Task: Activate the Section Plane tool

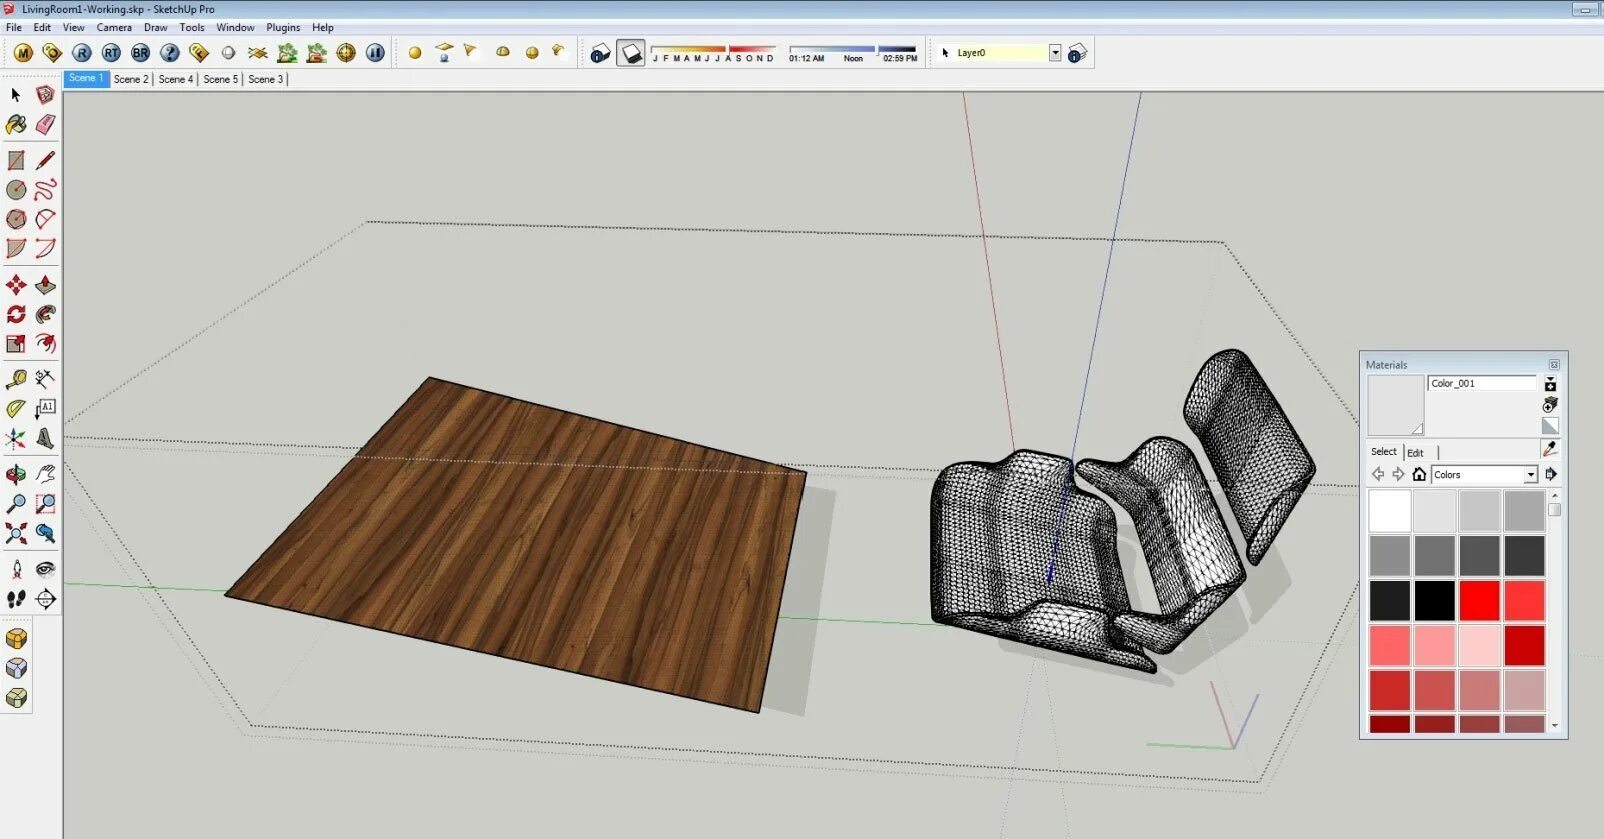Action: tap(45, 599)
